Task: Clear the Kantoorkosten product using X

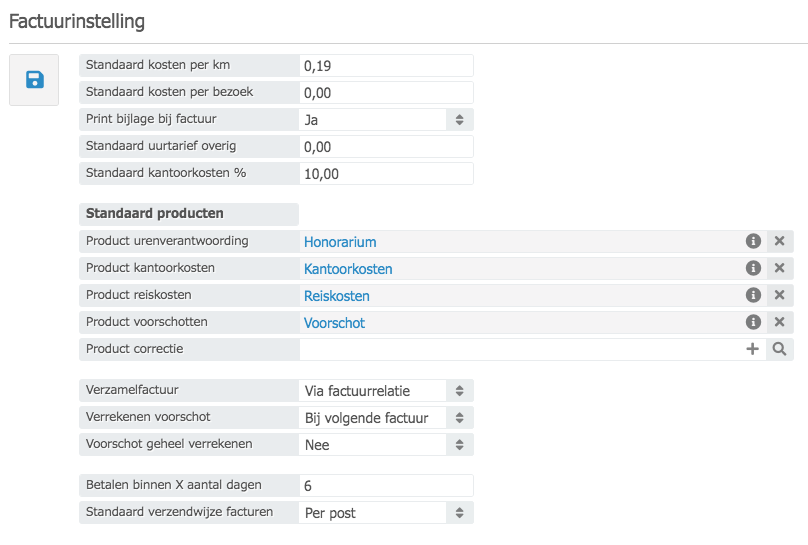Action: [780, 268]
